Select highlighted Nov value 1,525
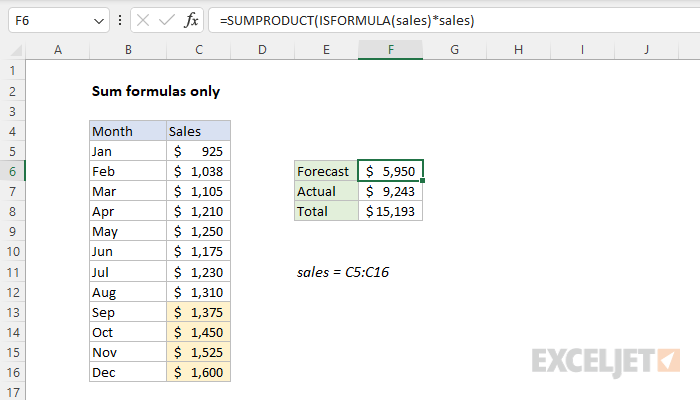The height and width of the screenshot is (400, 700). 199,353
